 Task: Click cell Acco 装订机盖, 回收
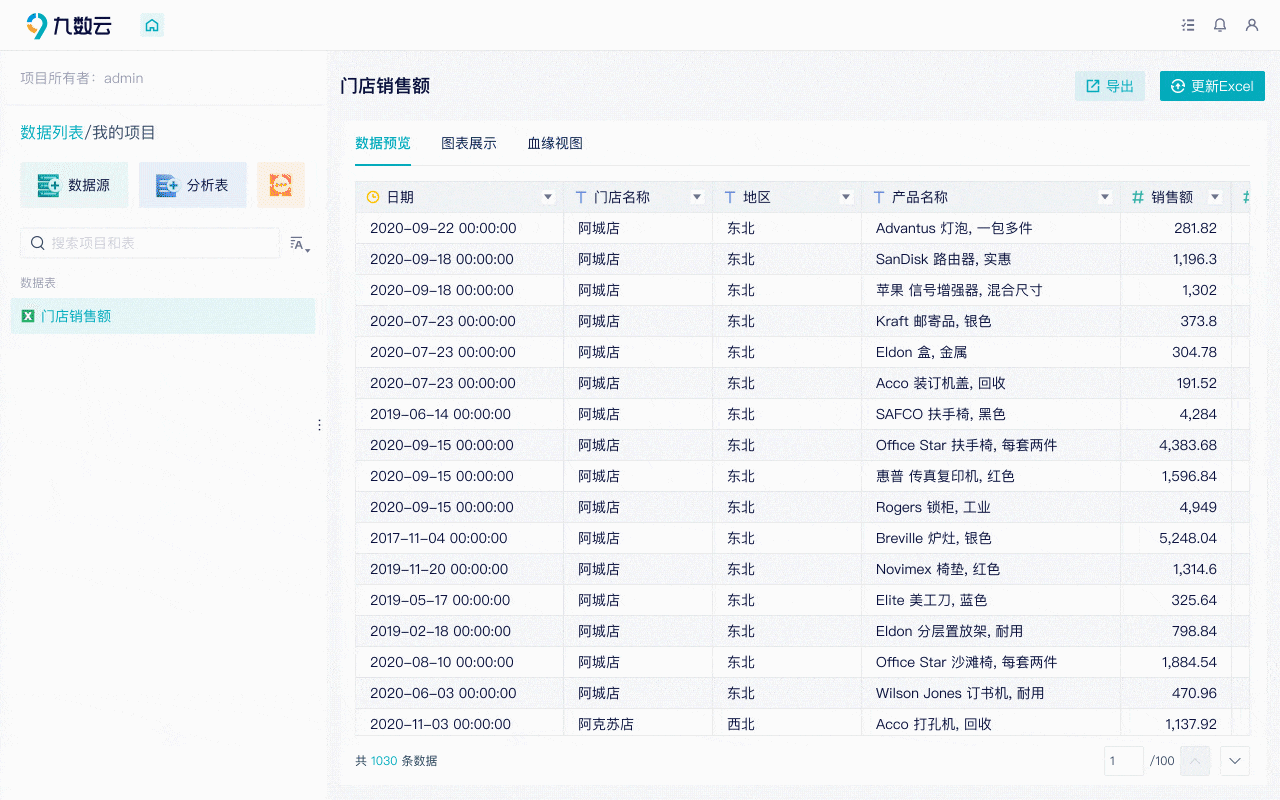990,383
